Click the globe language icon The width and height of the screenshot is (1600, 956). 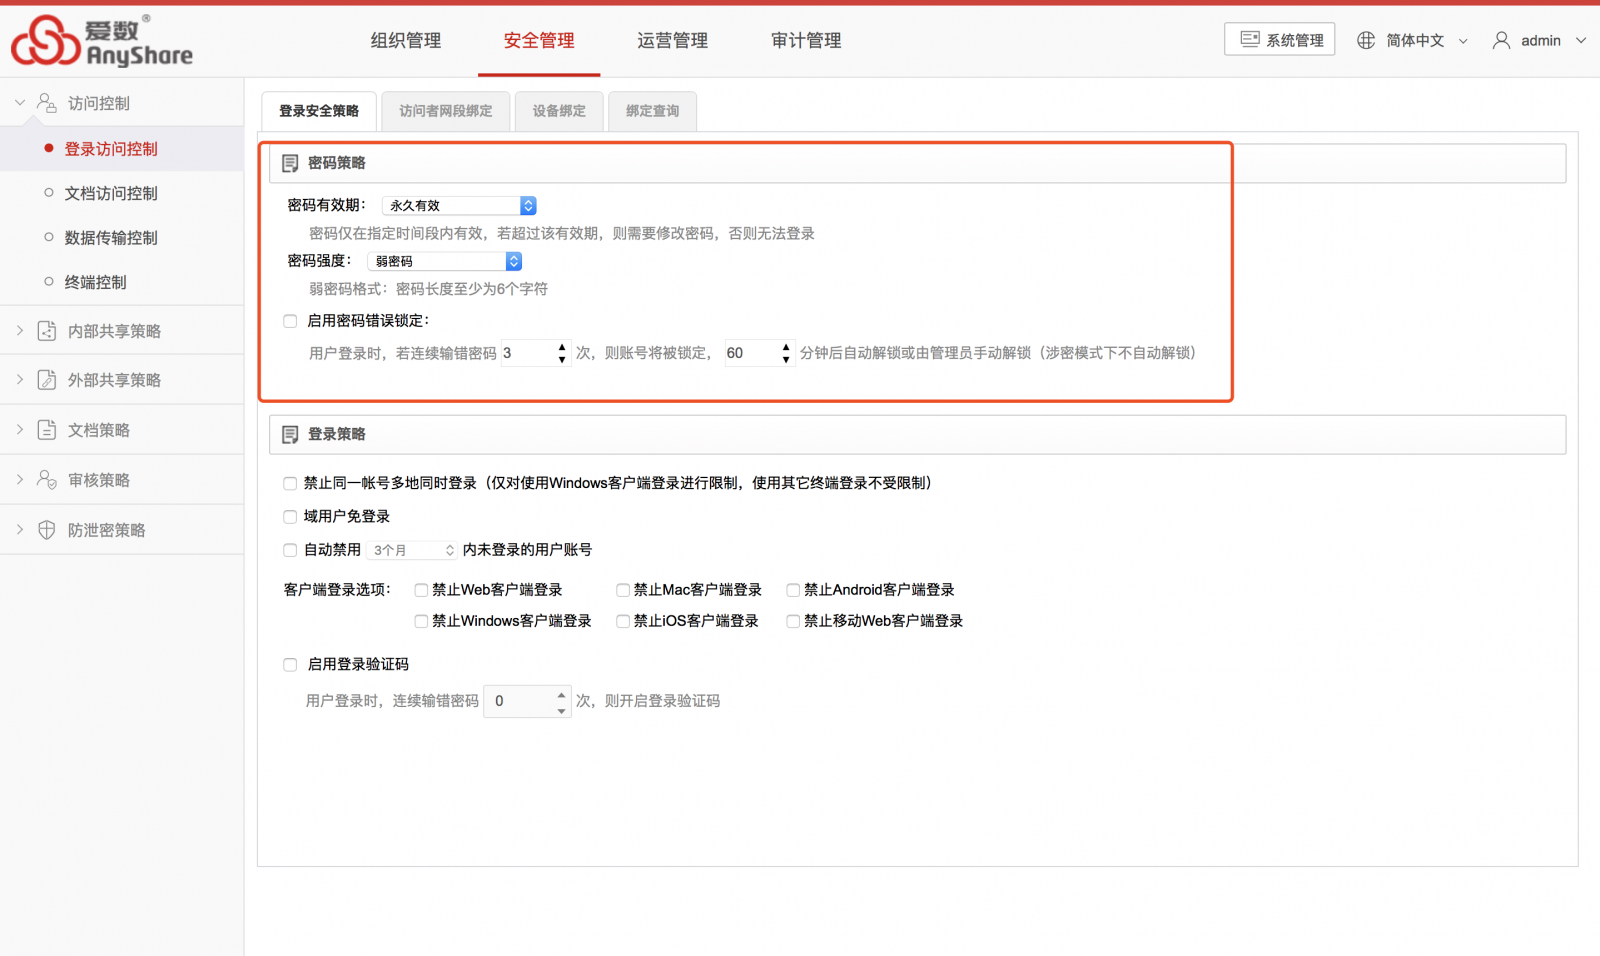click(1365, 40)
